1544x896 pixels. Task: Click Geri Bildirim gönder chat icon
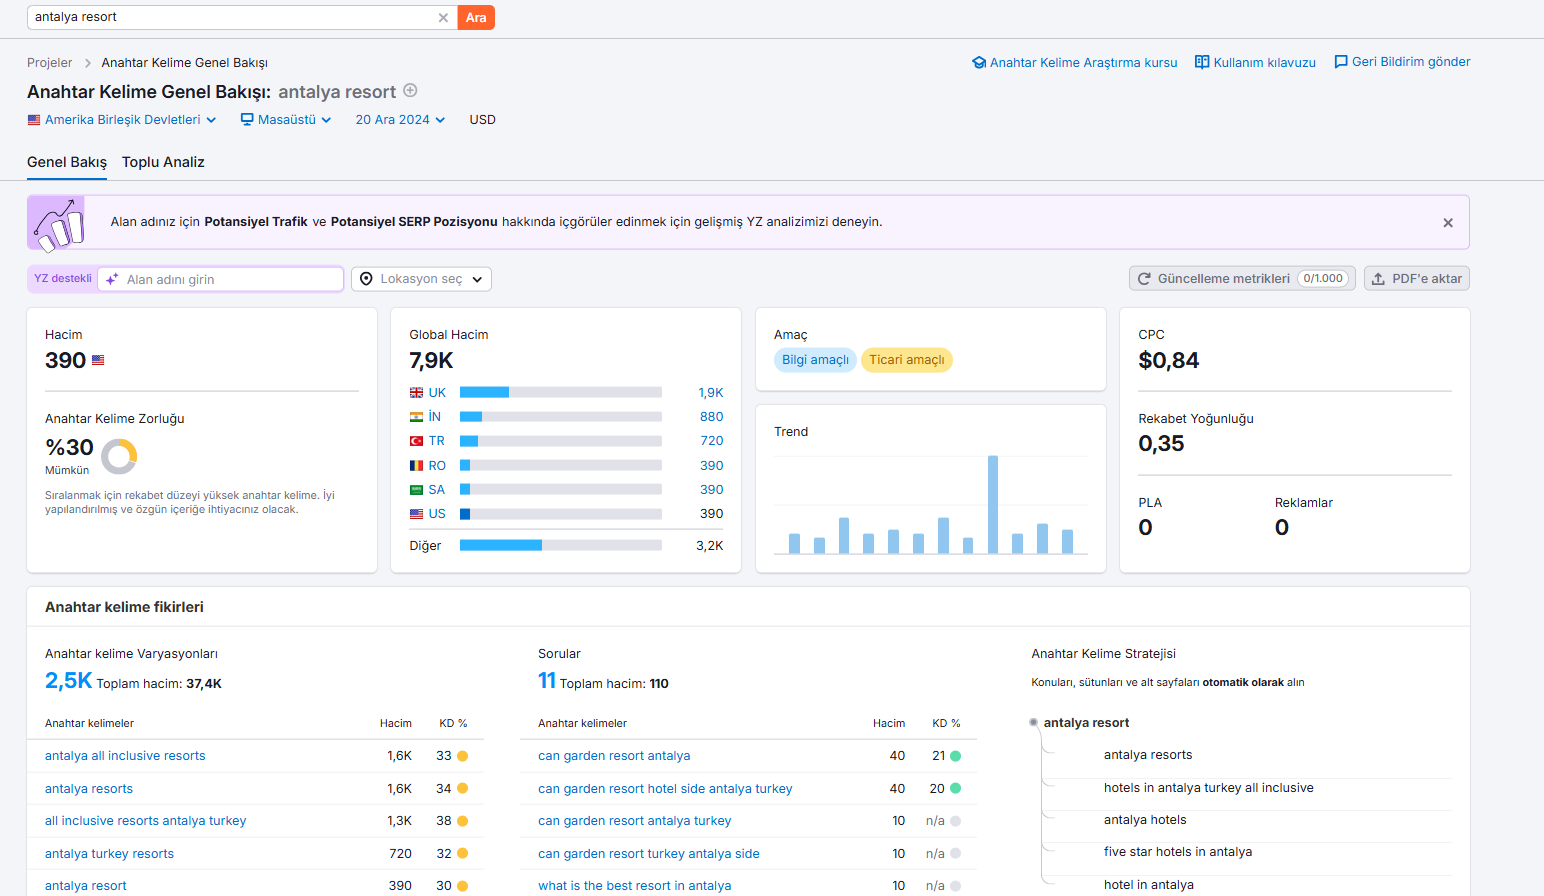(x=1341, y=62)
